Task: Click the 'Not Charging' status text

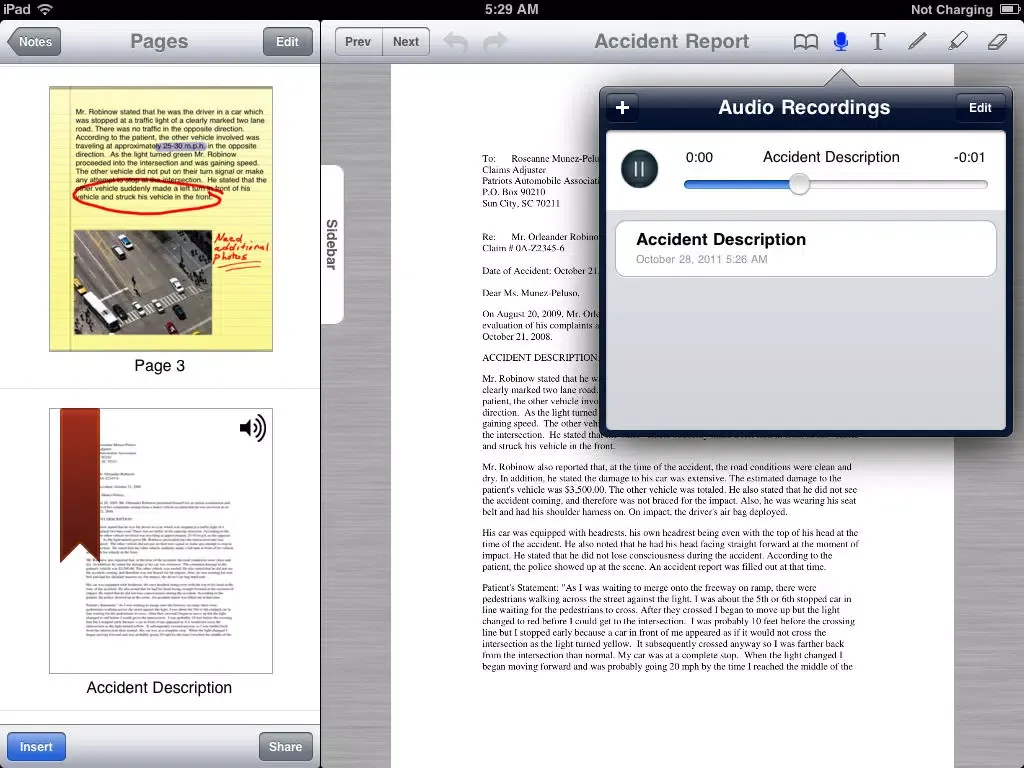Action: pyautogui.click(x=952, y=9)
